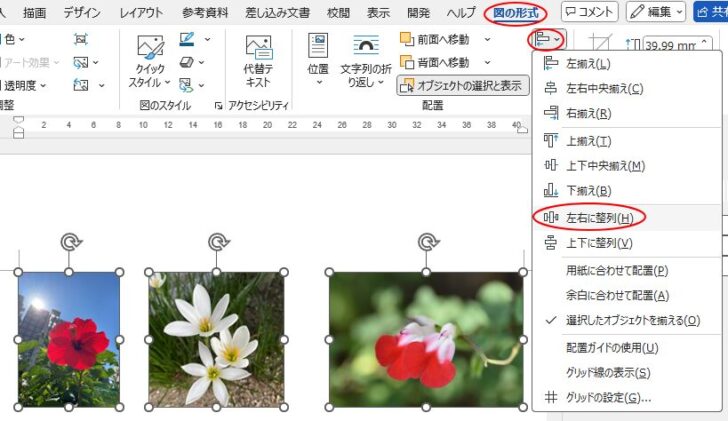Image resolution: width=728 pixels, height=421 pixels.
Task: Open the Reset Picture dropdown arrow
Action: pyautogui.click(x=101, y=85)
